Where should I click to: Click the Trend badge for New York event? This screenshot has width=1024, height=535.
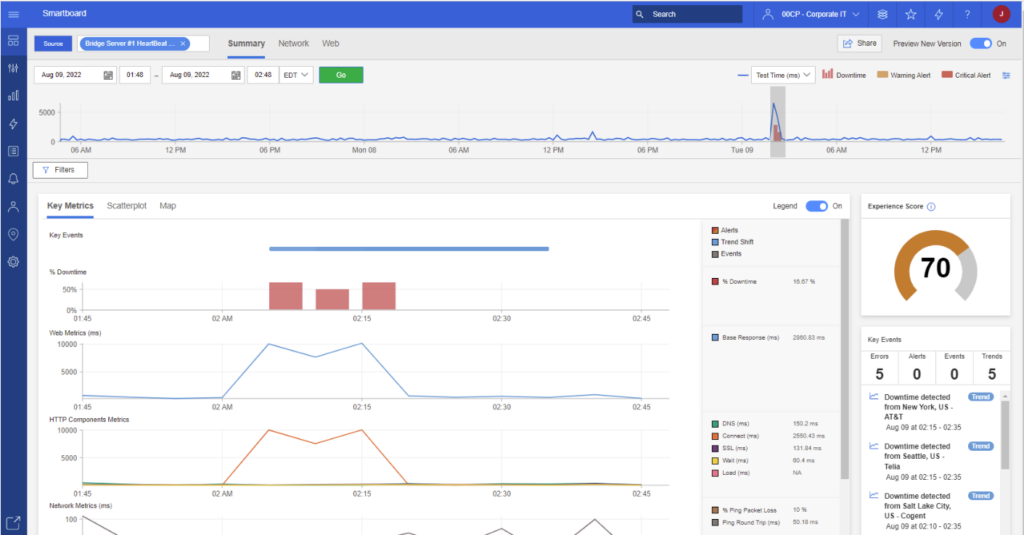980,397
